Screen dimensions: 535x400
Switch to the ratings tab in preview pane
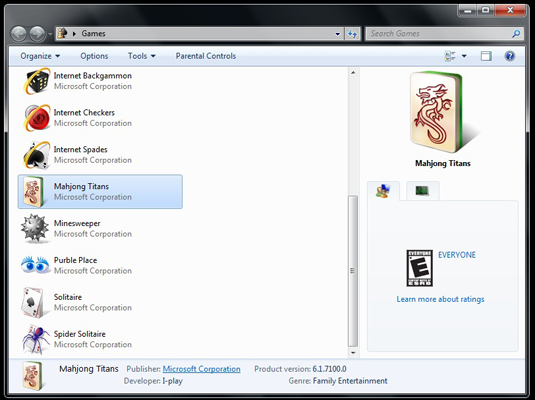(x=383, y=191)
